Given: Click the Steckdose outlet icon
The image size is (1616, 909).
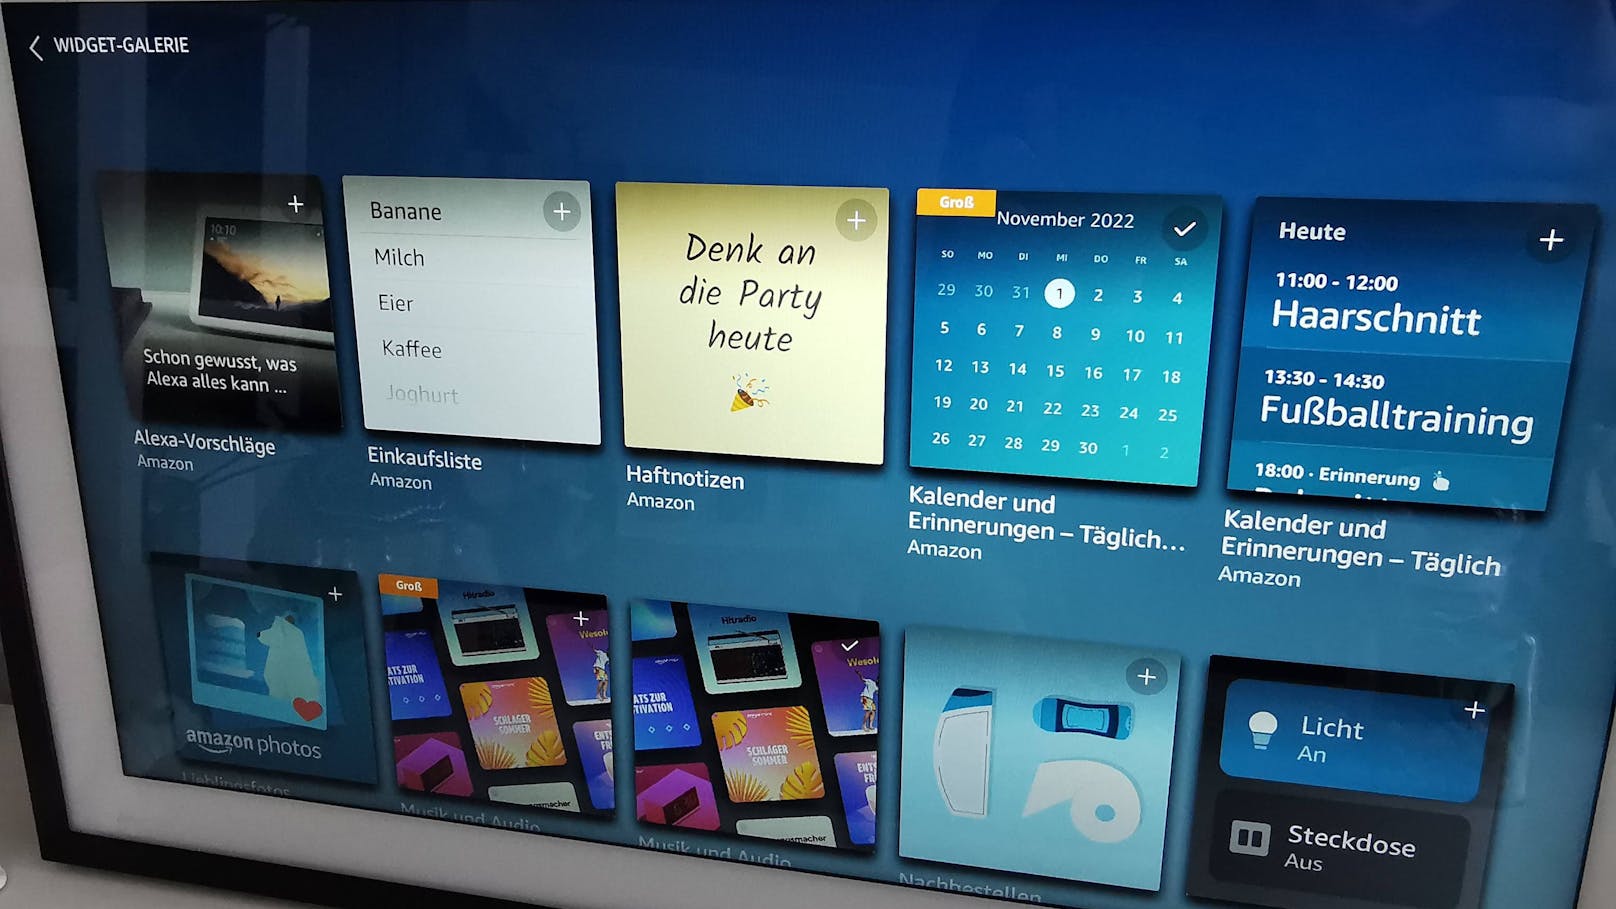Looking at the screenshot, I should coord(1249,837).
